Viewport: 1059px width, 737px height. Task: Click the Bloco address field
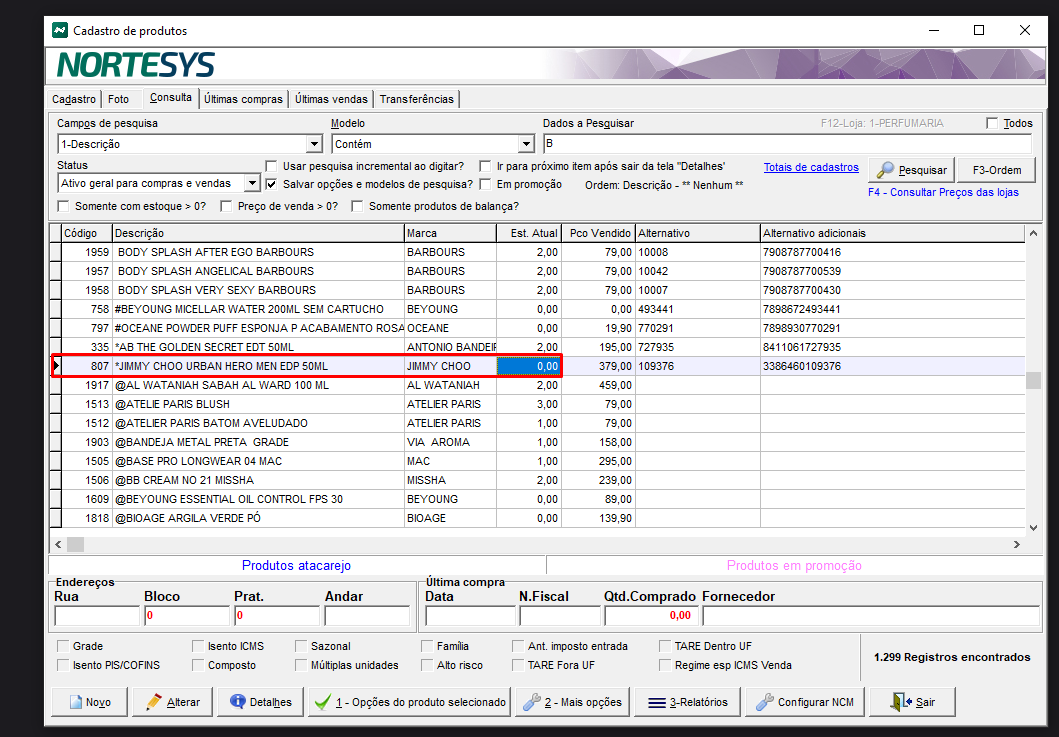click(186, 615)
